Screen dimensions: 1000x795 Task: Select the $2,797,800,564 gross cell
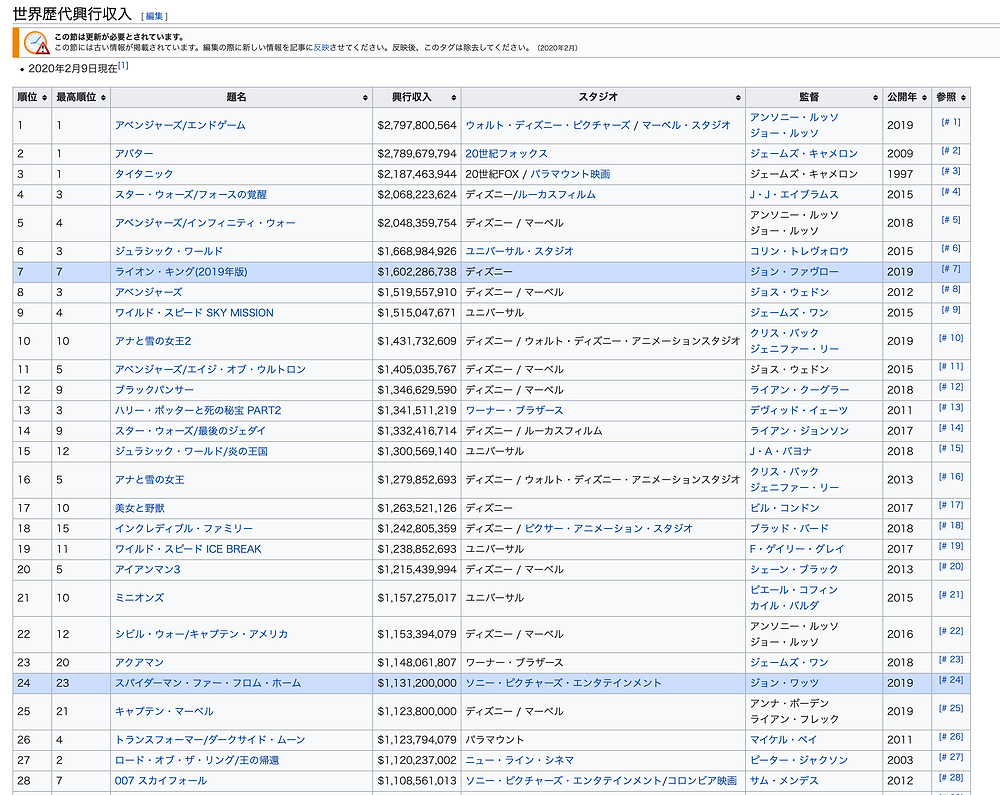coord(417,126)
